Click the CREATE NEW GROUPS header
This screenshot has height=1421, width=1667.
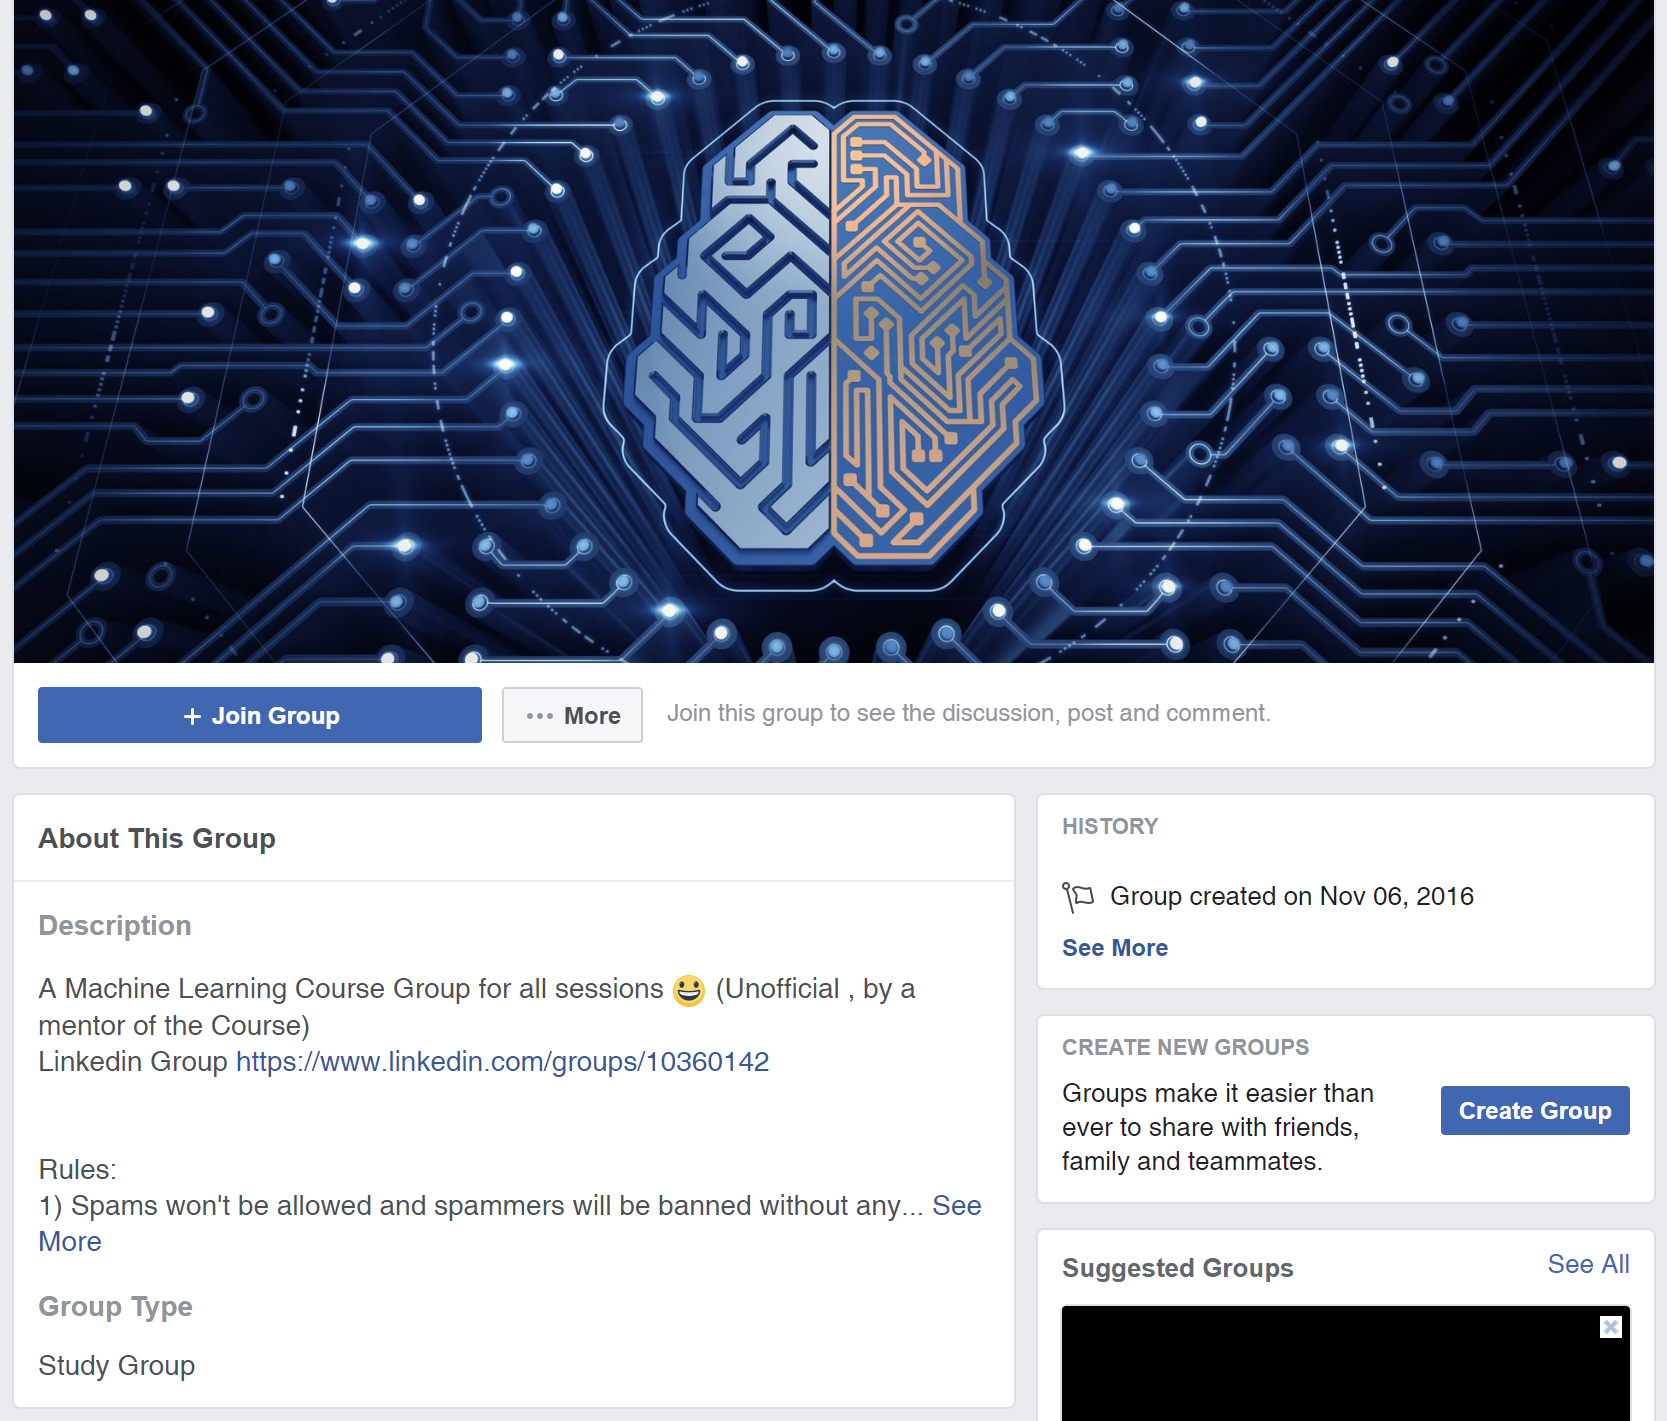pos(1185,1047)
